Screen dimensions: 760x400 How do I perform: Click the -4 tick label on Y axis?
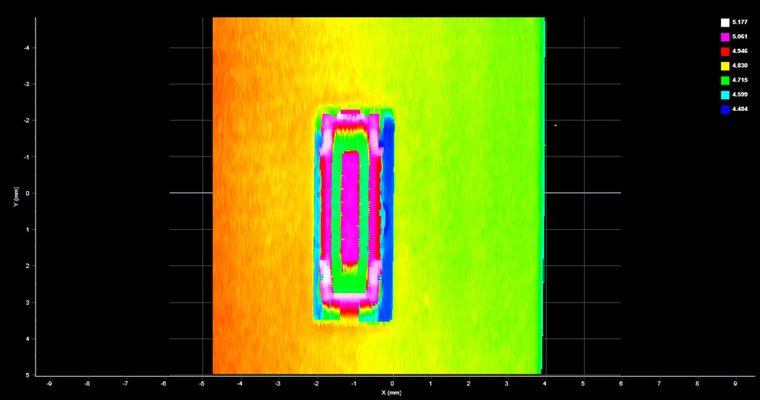[x=28, y=48]
